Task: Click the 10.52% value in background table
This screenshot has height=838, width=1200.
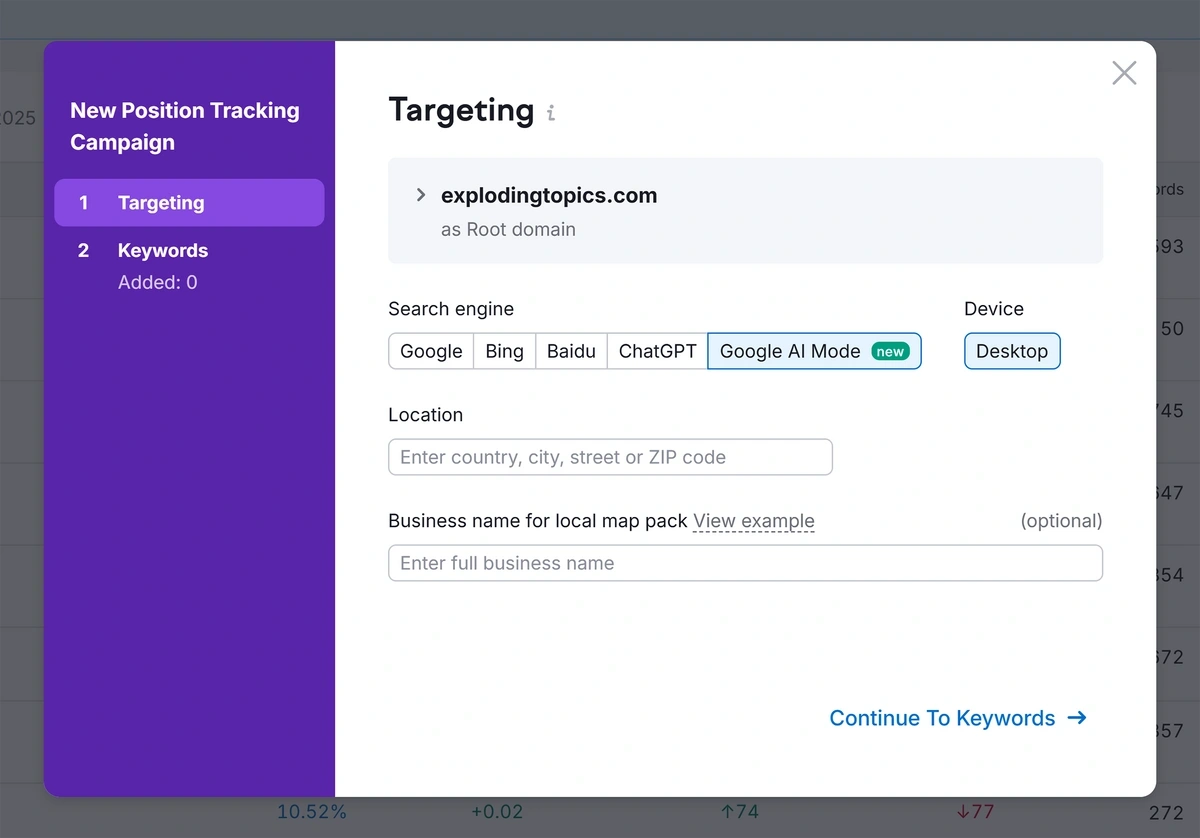Action: pos(312,812)
